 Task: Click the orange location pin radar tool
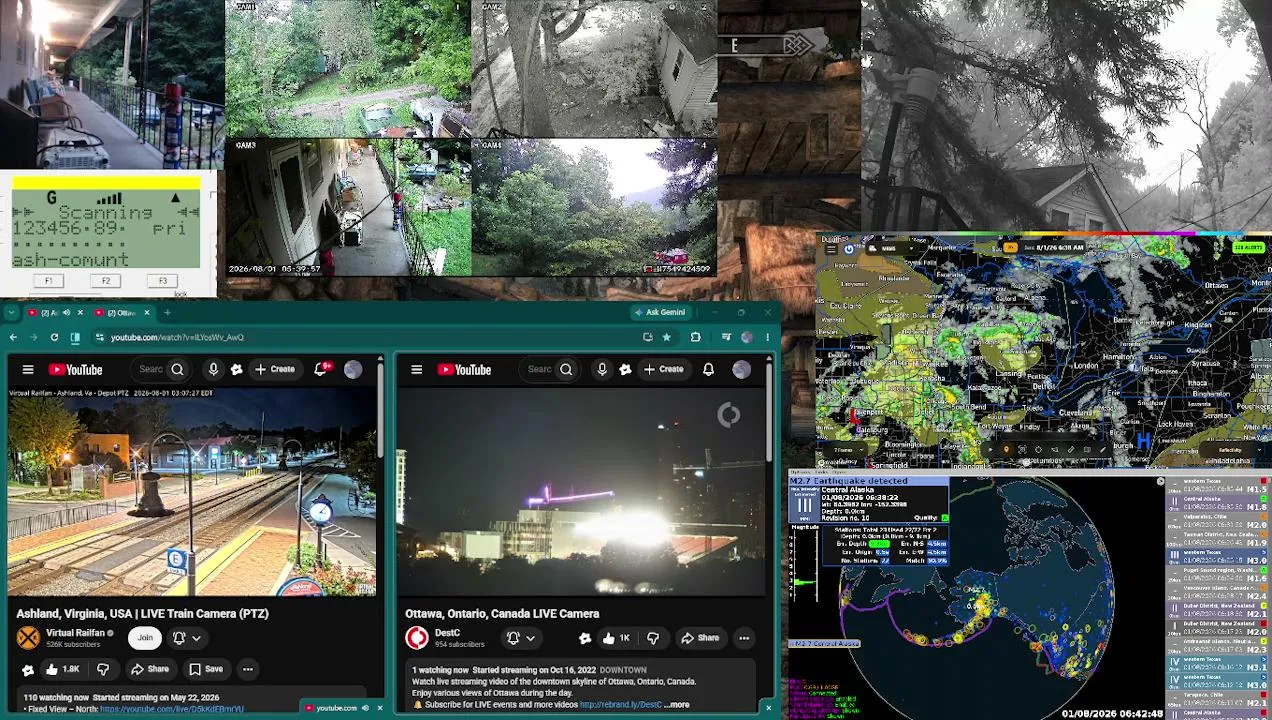tap(1006, 450)
